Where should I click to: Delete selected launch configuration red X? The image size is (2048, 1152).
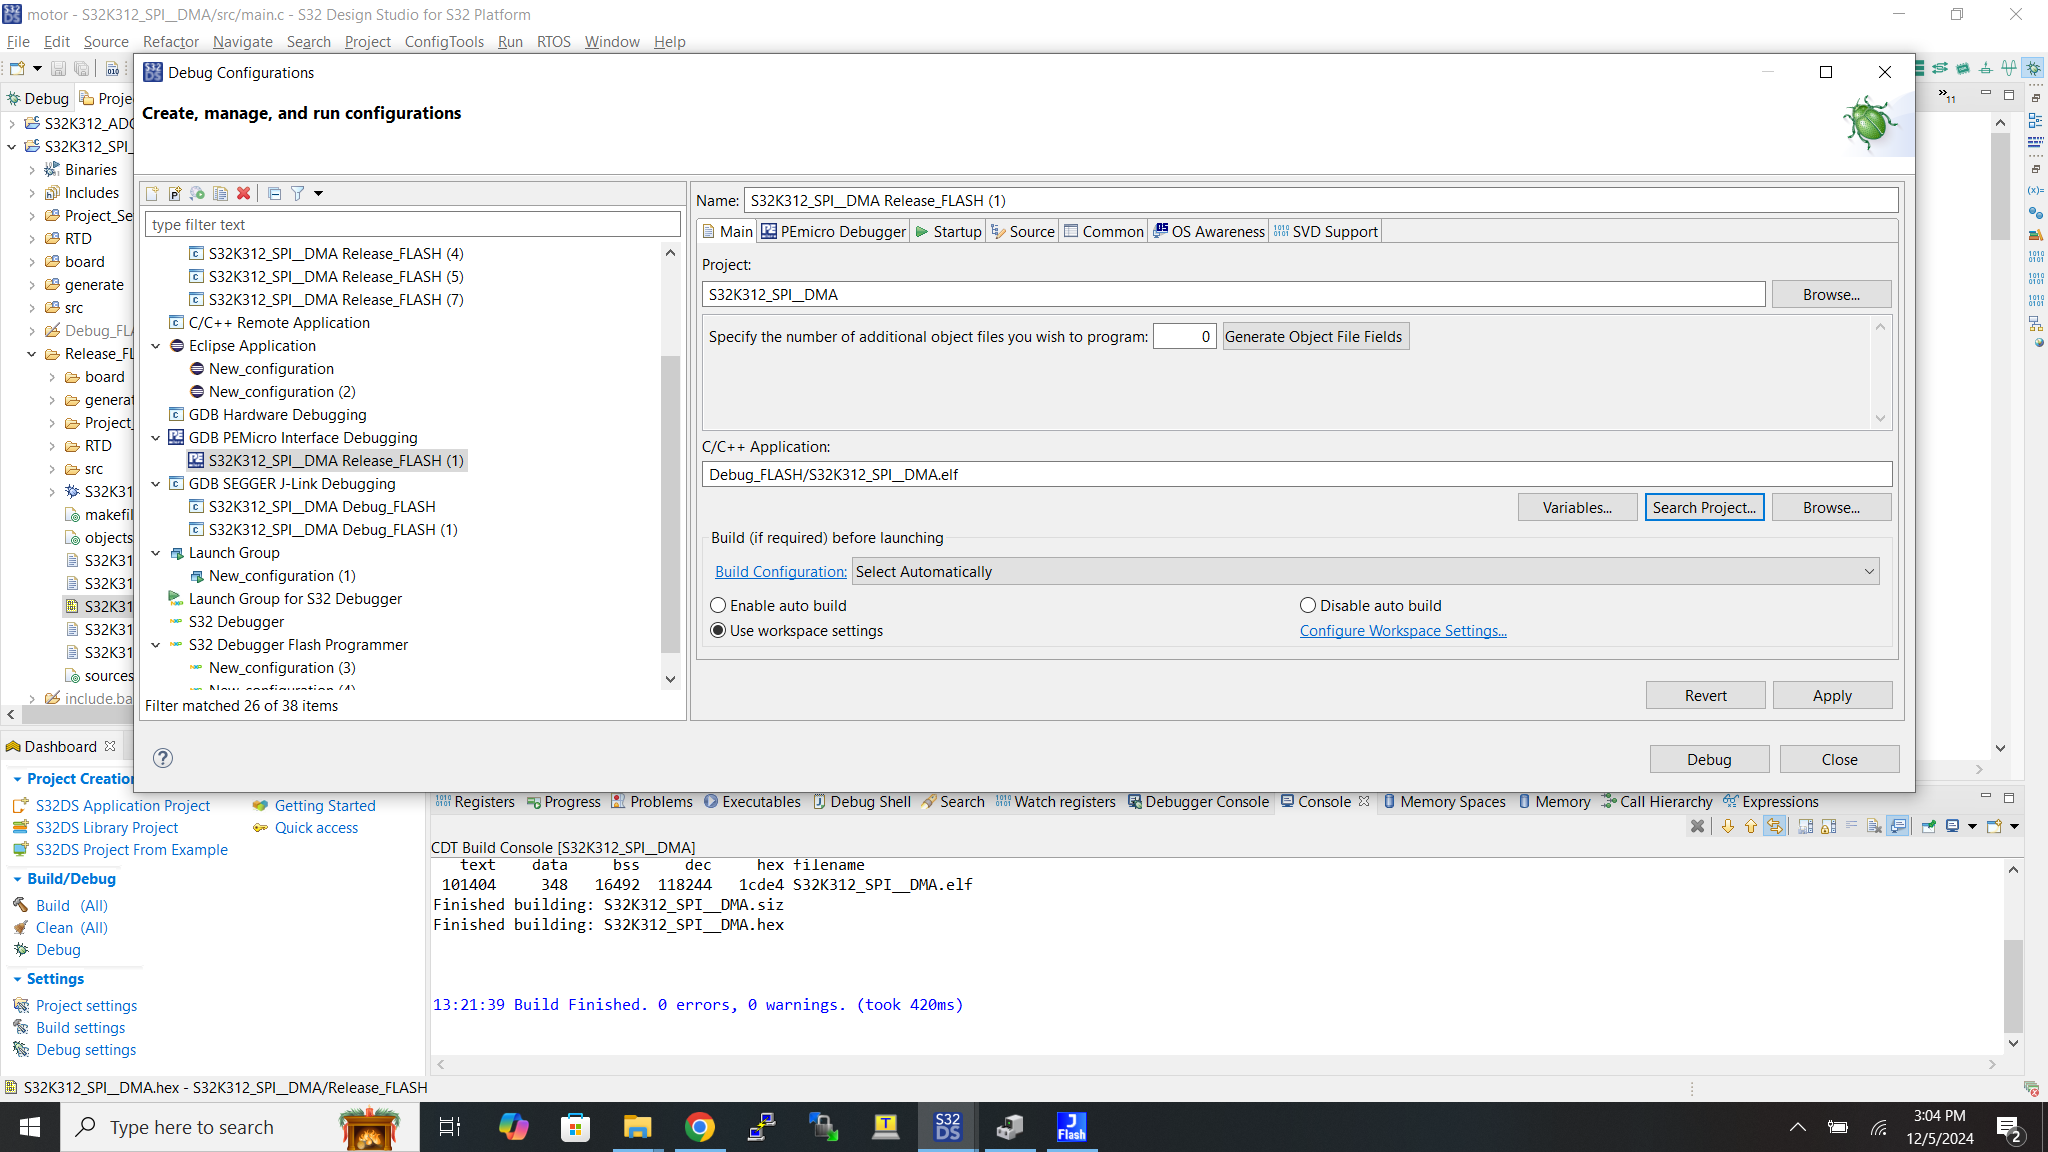(243, 193)
